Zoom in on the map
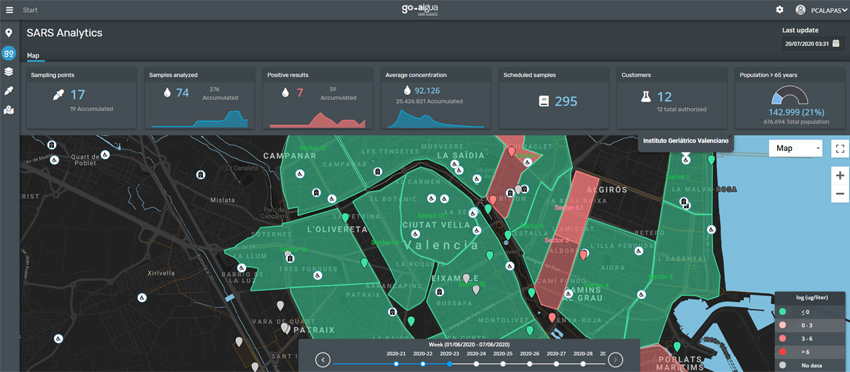The height and width of the screenshot is (372, 850). pos(840,176)
